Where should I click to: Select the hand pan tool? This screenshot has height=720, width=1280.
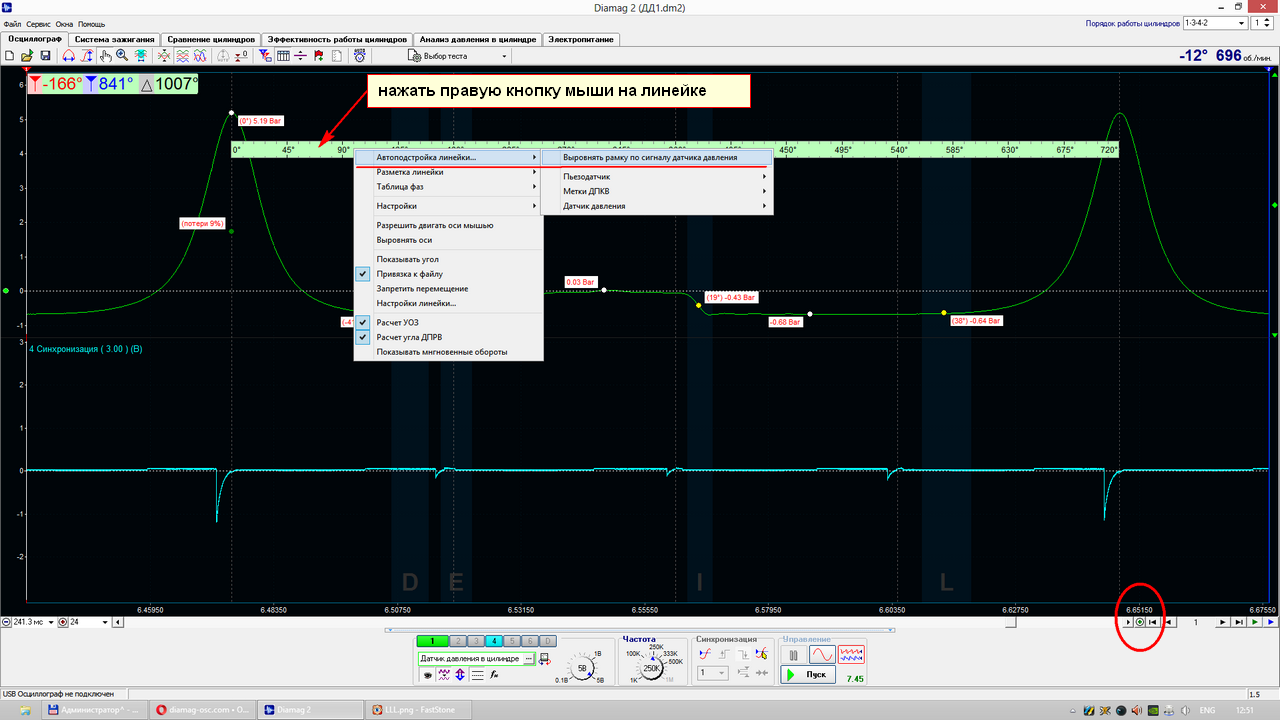(106, 56)
